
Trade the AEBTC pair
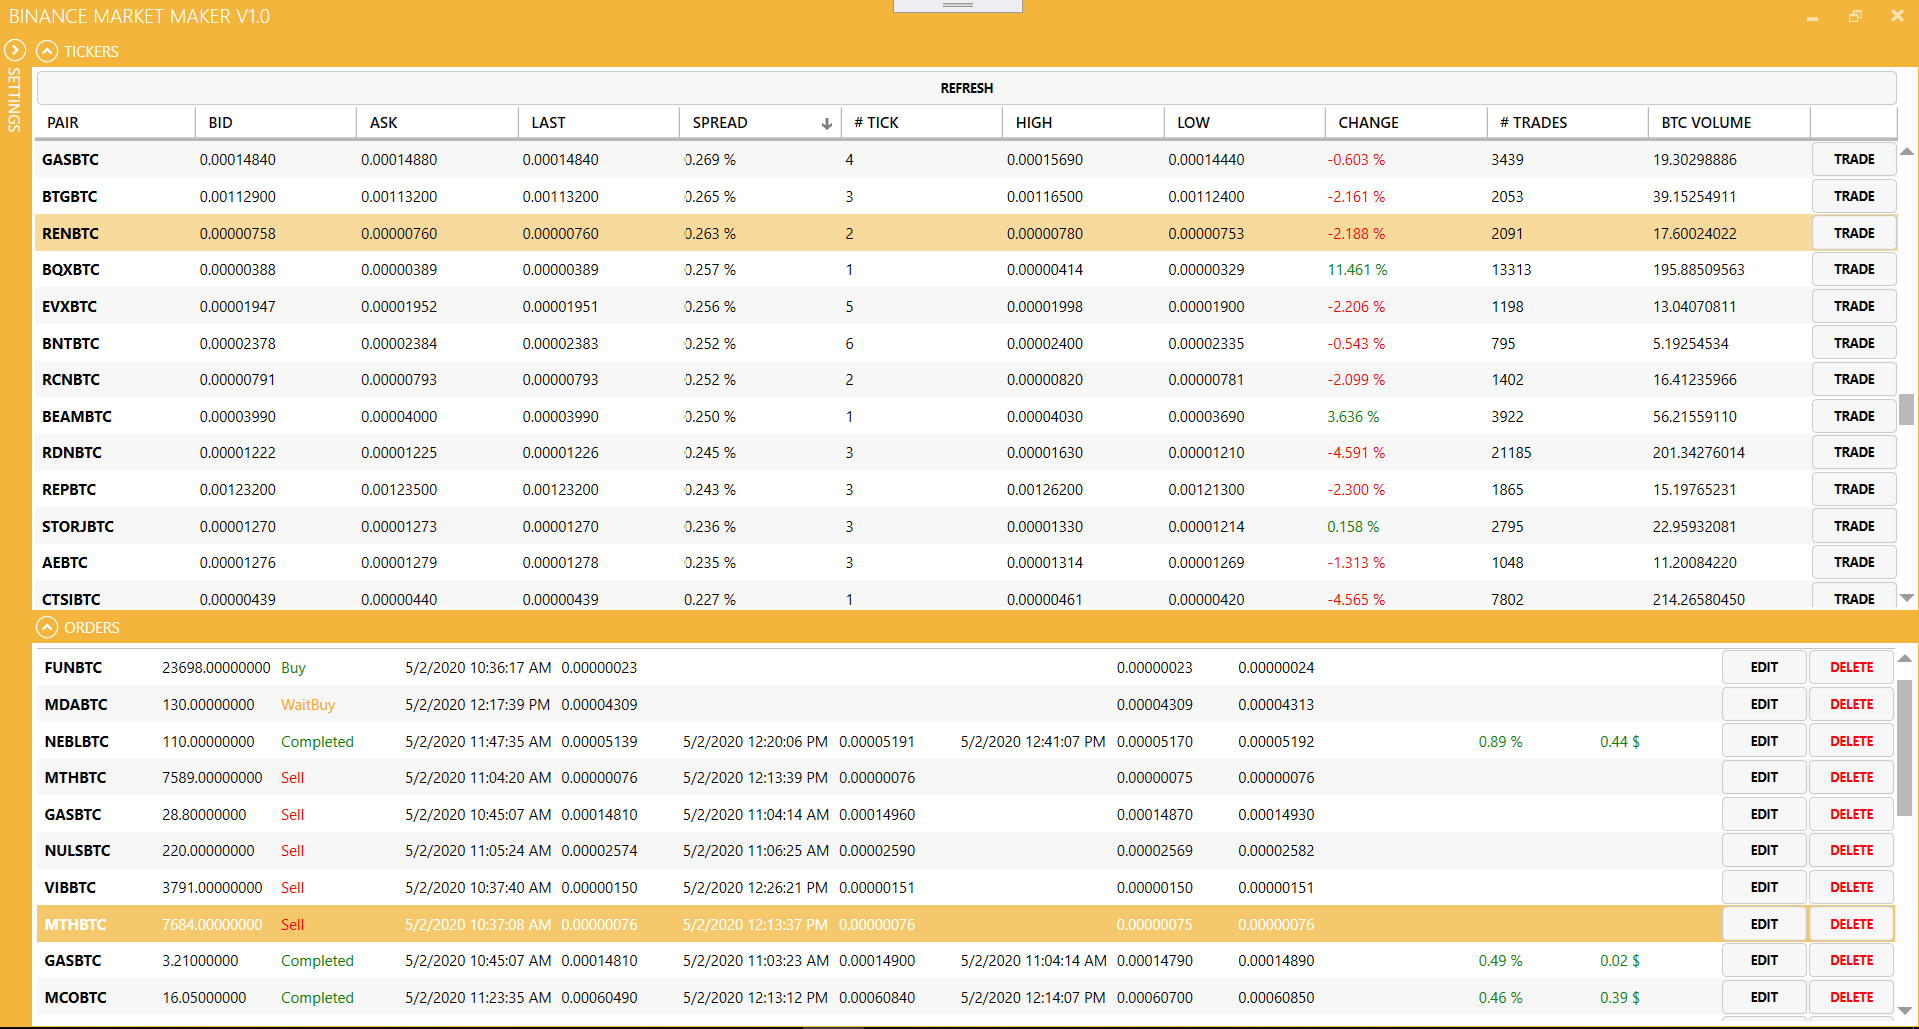click(1854, 562)
